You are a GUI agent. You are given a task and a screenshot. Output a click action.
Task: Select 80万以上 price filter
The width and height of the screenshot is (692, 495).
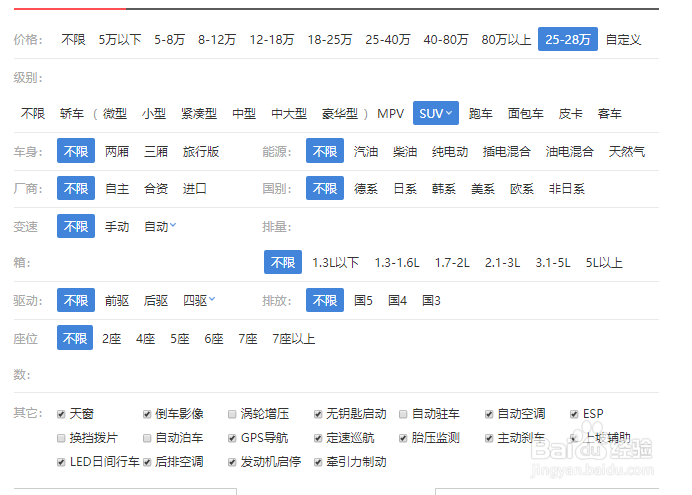506,40
